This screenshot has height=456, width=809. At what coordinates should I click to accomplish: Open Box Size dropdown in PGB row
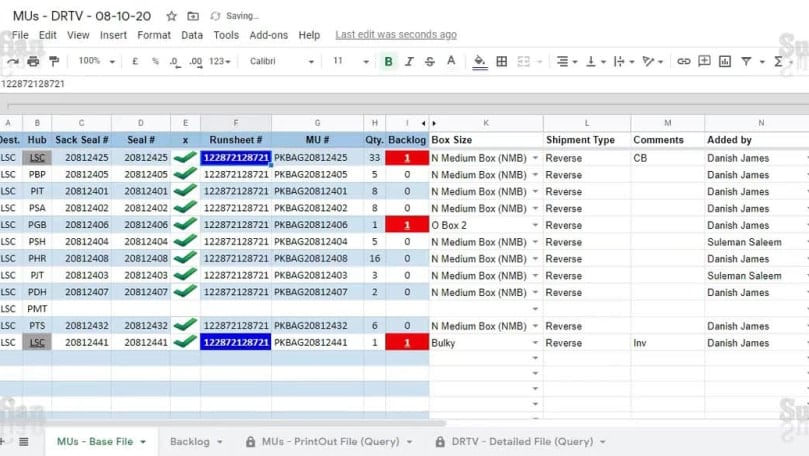click(x=535, y=225)
